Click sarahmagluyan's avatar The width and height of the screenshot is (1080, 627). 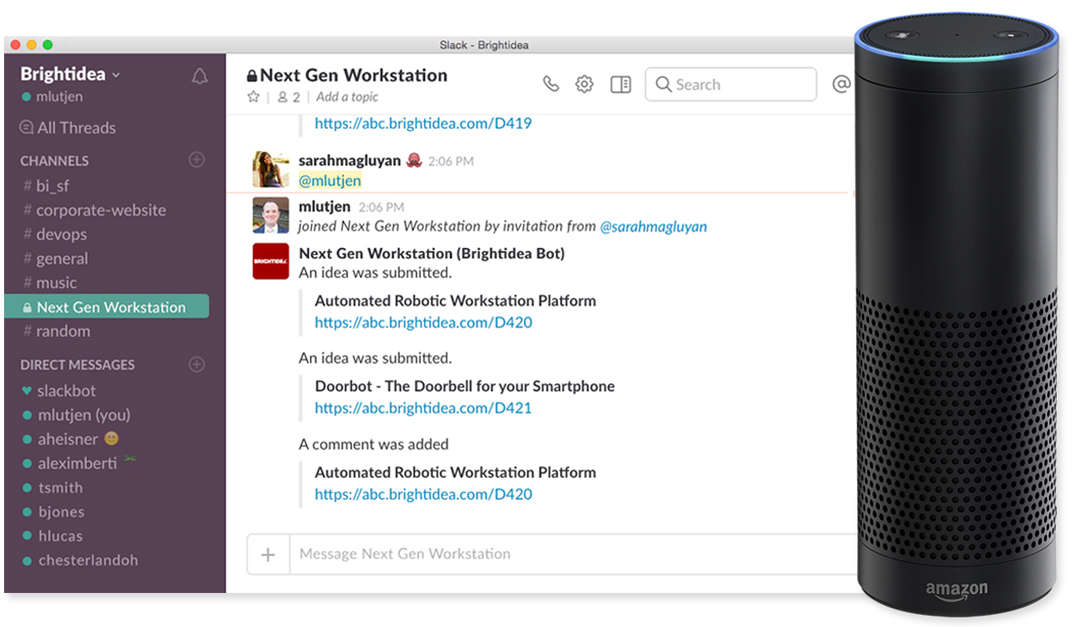271,169
